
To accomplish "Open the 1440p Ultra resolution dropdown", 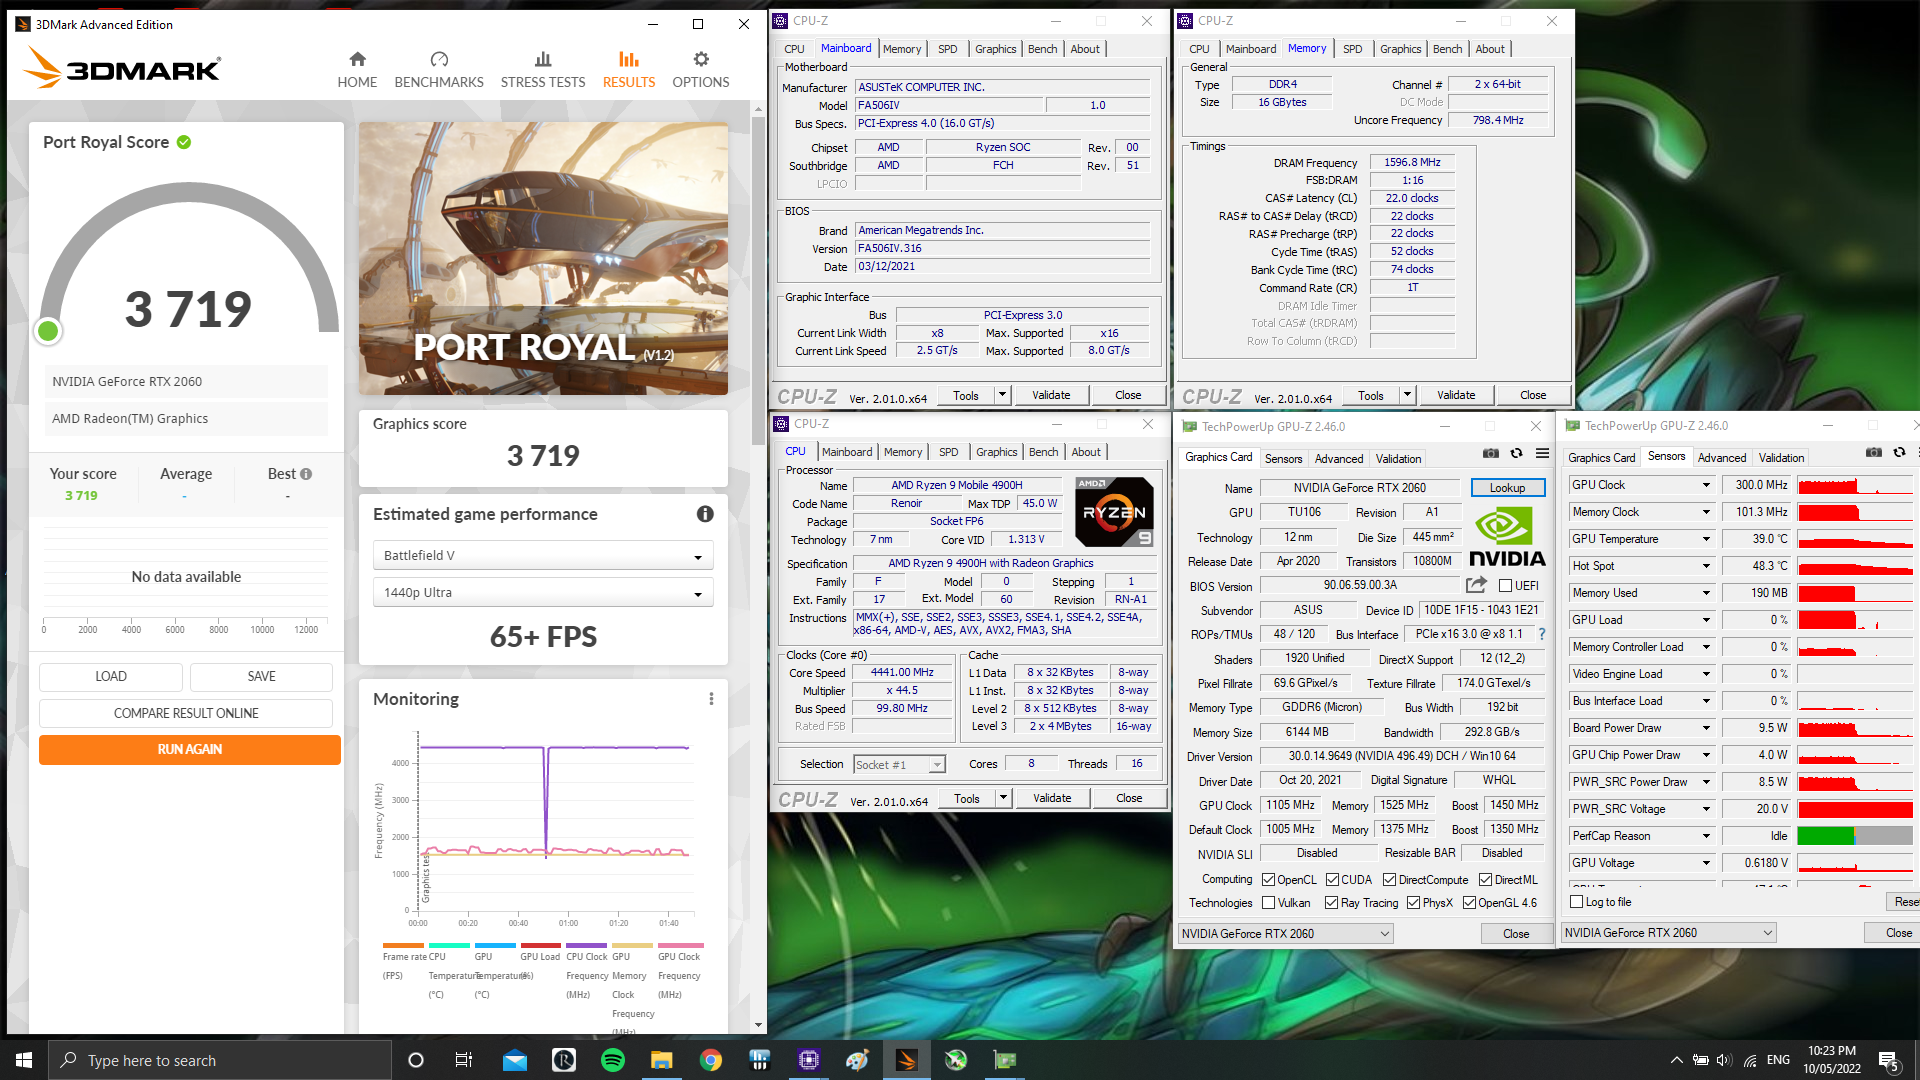I will click(543, 592).
